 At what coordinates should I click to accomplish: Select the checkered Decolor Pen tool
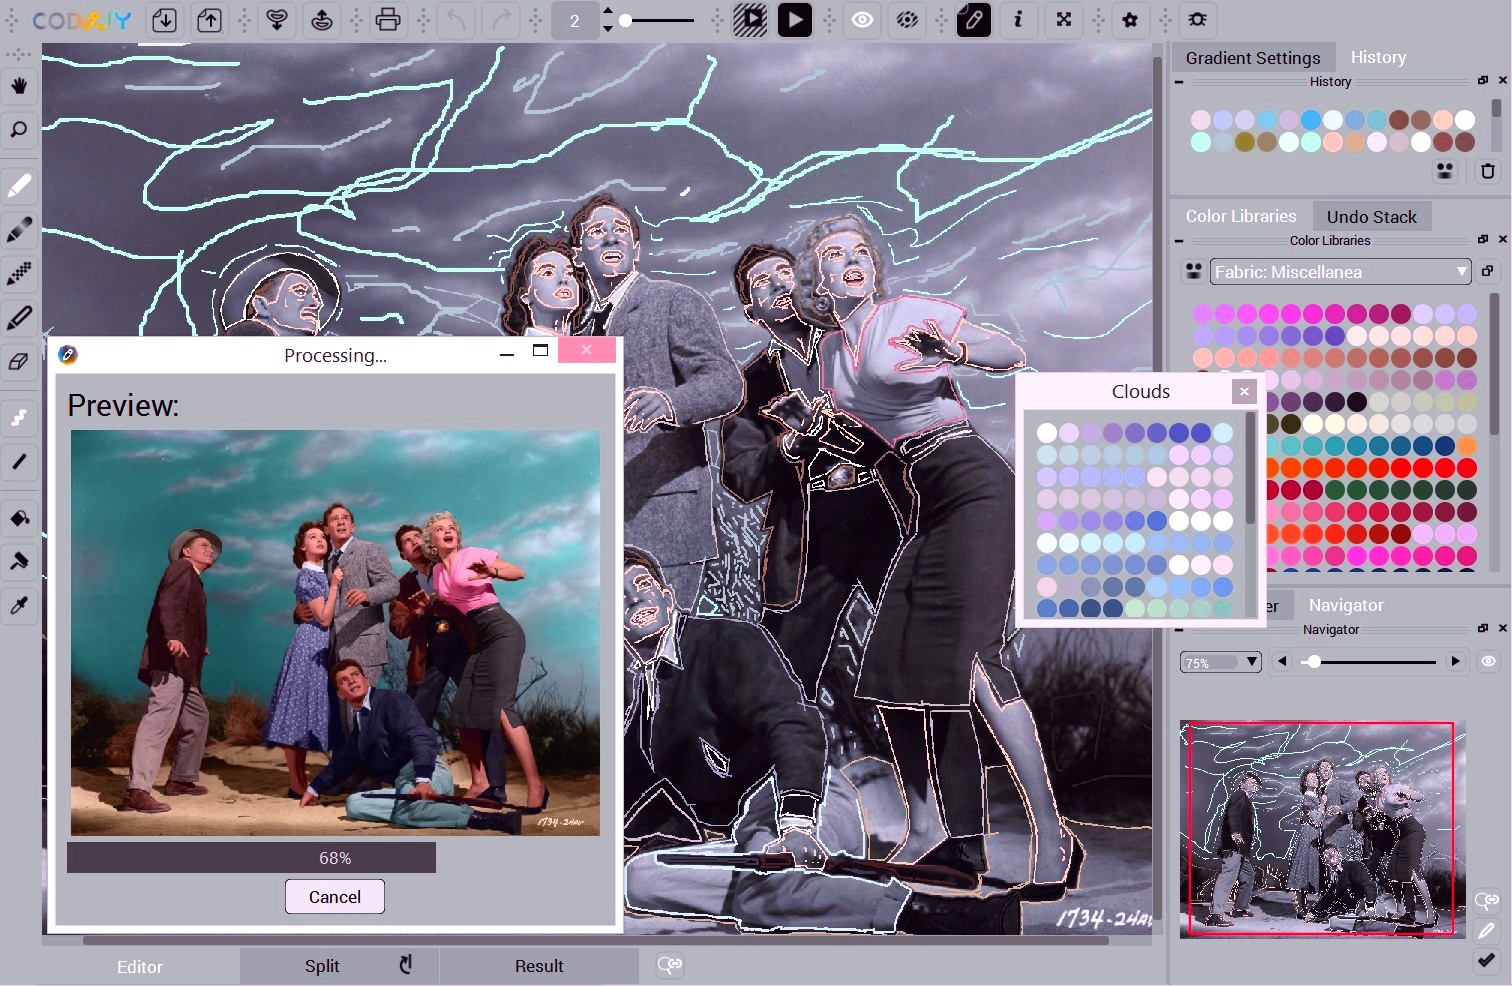click(19, 273)
